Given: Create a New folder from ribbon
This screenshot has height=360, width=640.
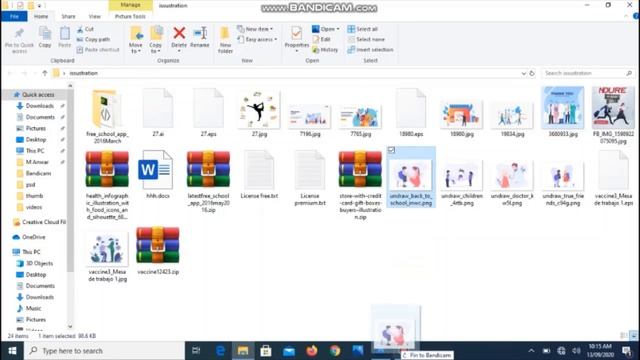Looking at the screenshot, I should point(225,40).
